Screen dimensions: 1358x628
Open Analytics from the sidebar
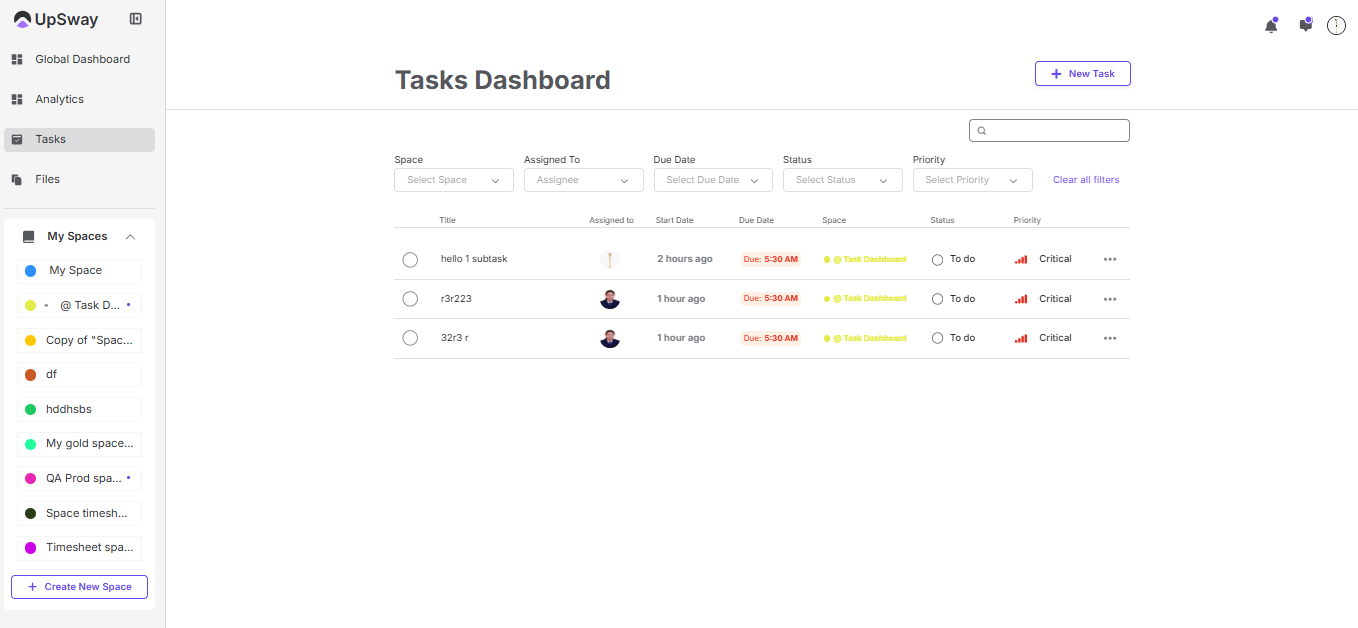coord(59,100)
